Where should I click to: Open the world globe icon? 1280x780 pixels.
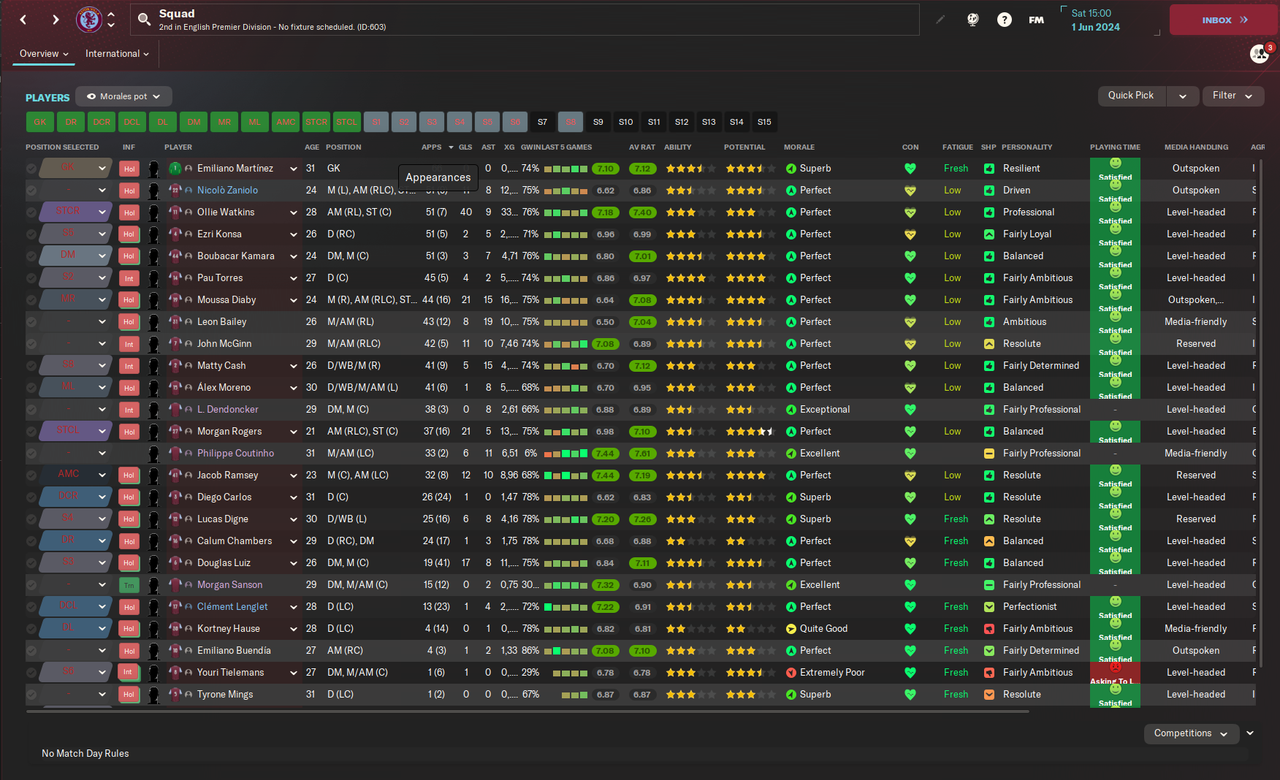(972, 19)
